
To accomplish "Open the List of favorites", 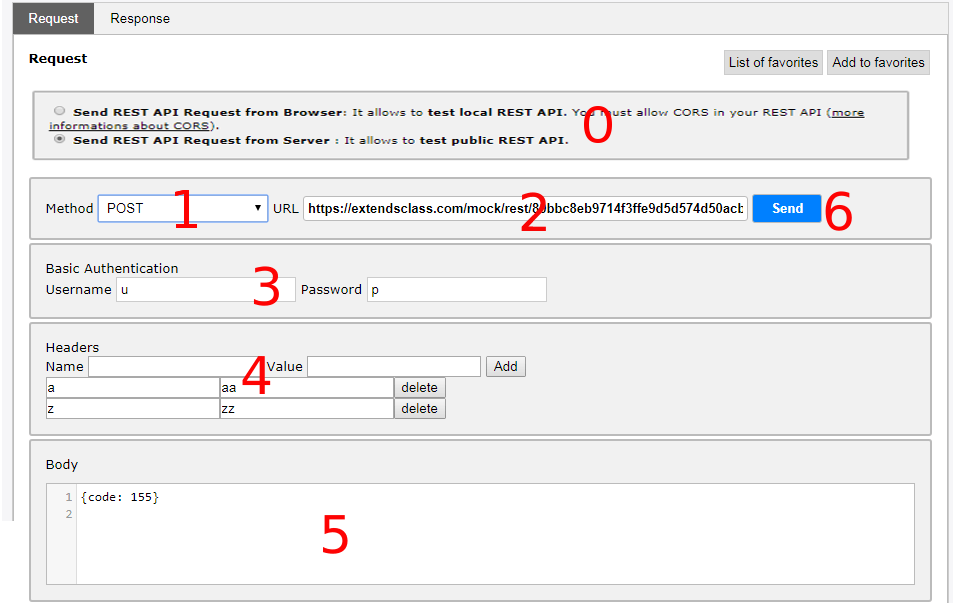I will pyautogui.click(x=772, y=62).
